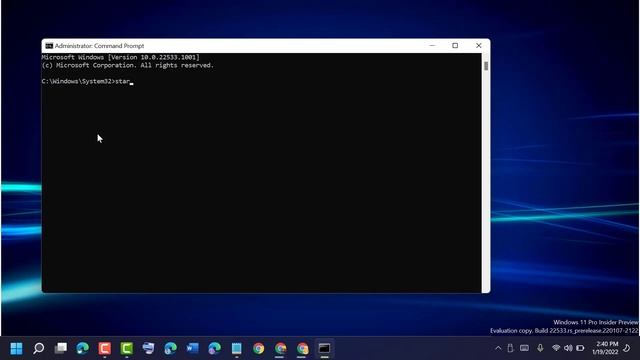Open Task View on the taskbar
Screen dimensions: 640x360
click(61, 348)
